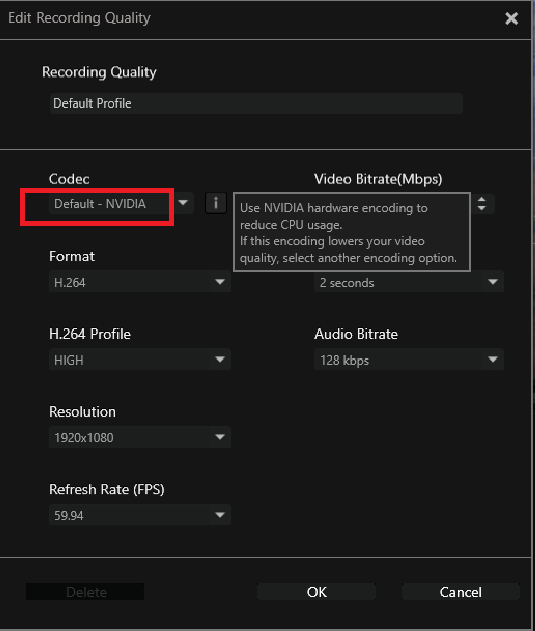Click the NVIDIA hardware encoding tooltip text
Screen dimensions: 535x631
pyautogui.click(x=349, y=232)
